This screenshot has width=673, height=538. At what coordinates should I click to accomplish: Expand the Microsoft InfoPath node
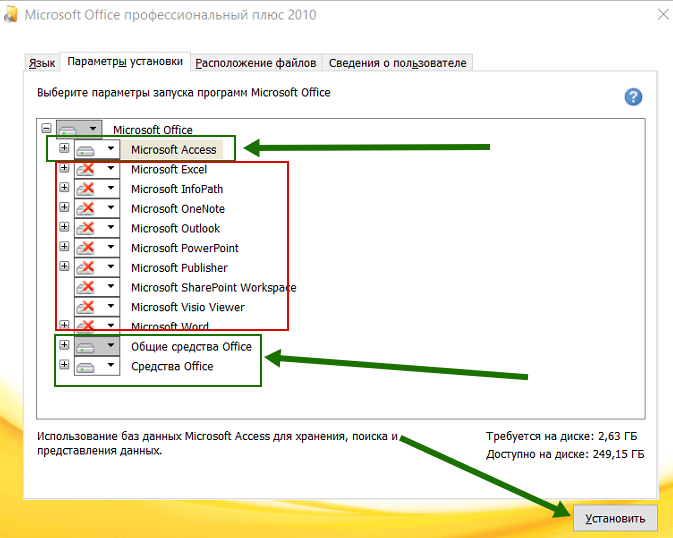[x=64, y=187]
